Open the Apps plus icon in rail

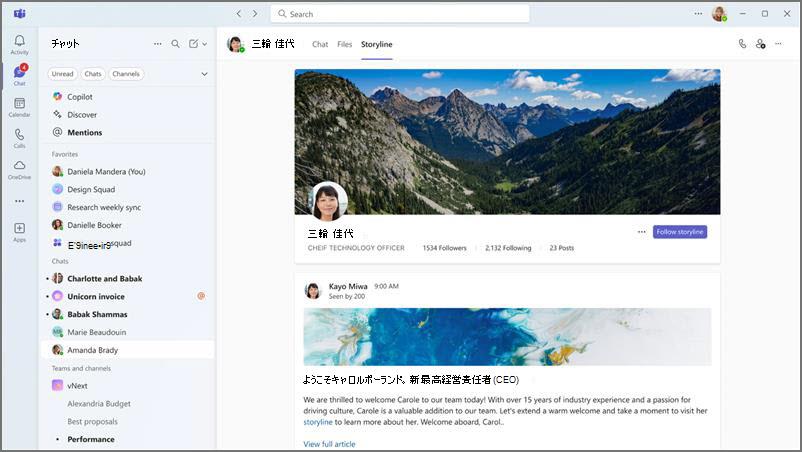pyautogui.click(x=19, y=232)
